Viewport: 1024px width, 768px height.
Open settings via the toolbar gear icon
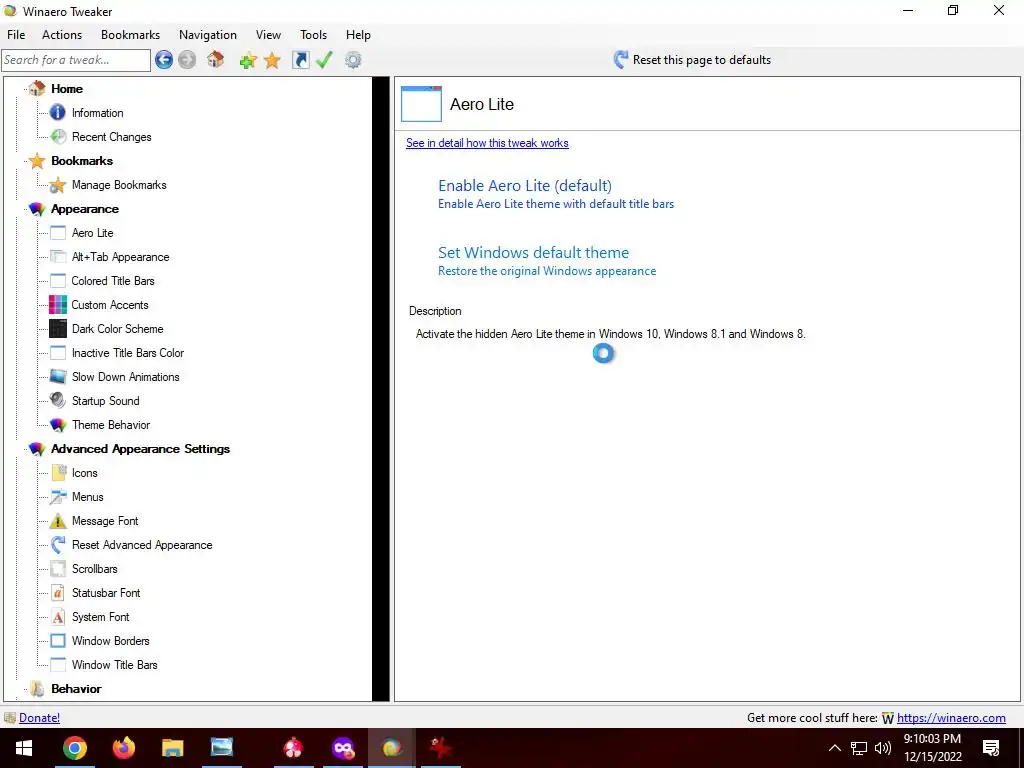(x=353, y=60)
